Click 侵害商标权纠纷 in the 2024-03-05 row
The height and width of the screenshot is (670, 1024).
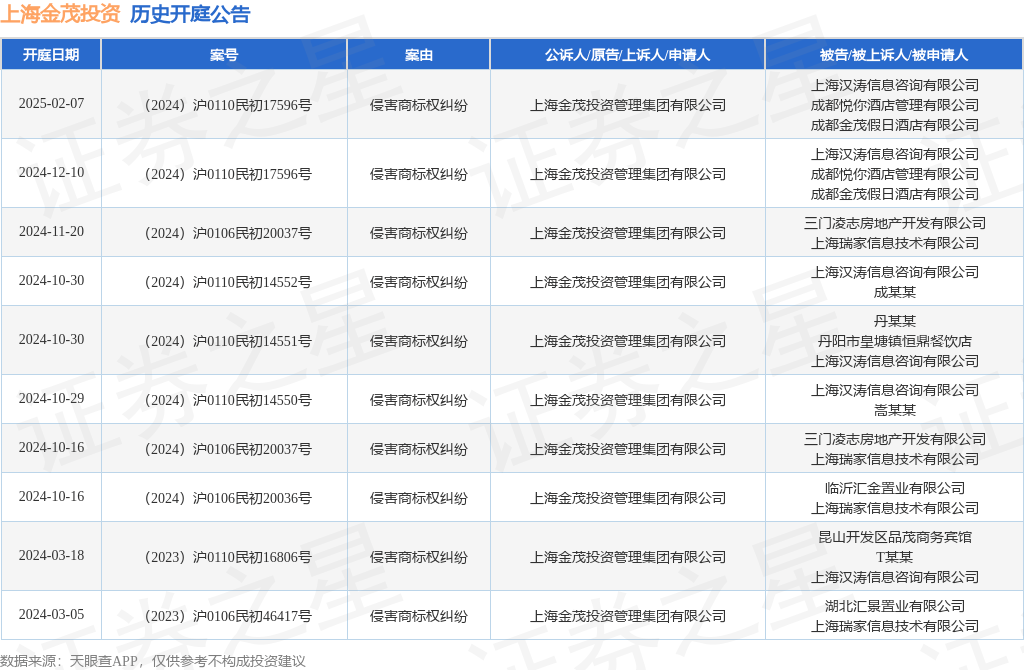pos(419,616)
